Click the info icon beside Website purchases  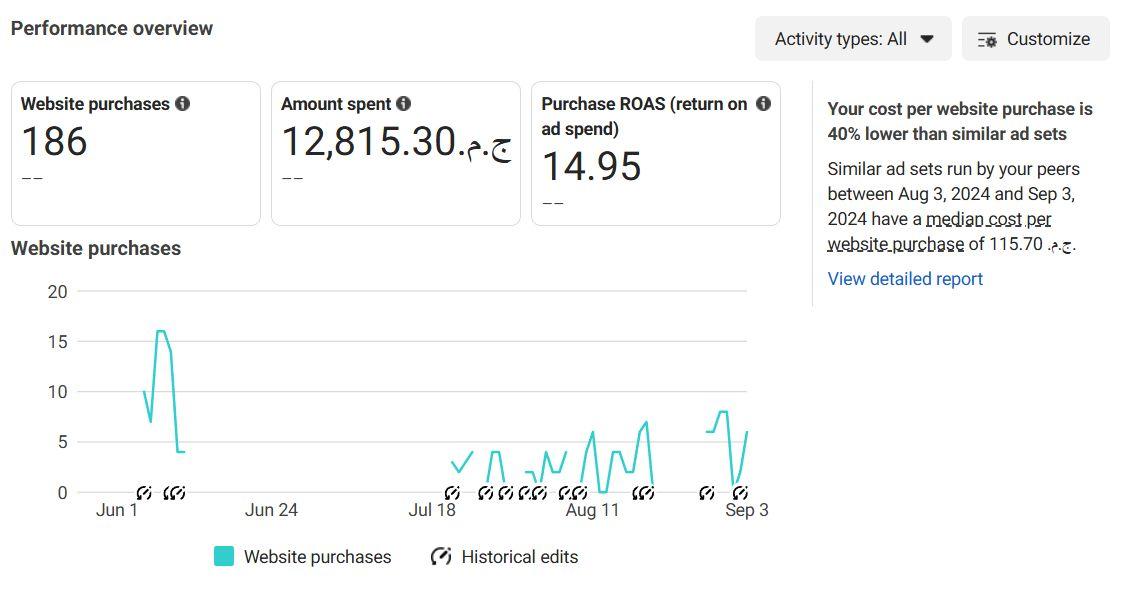point(182,103)
